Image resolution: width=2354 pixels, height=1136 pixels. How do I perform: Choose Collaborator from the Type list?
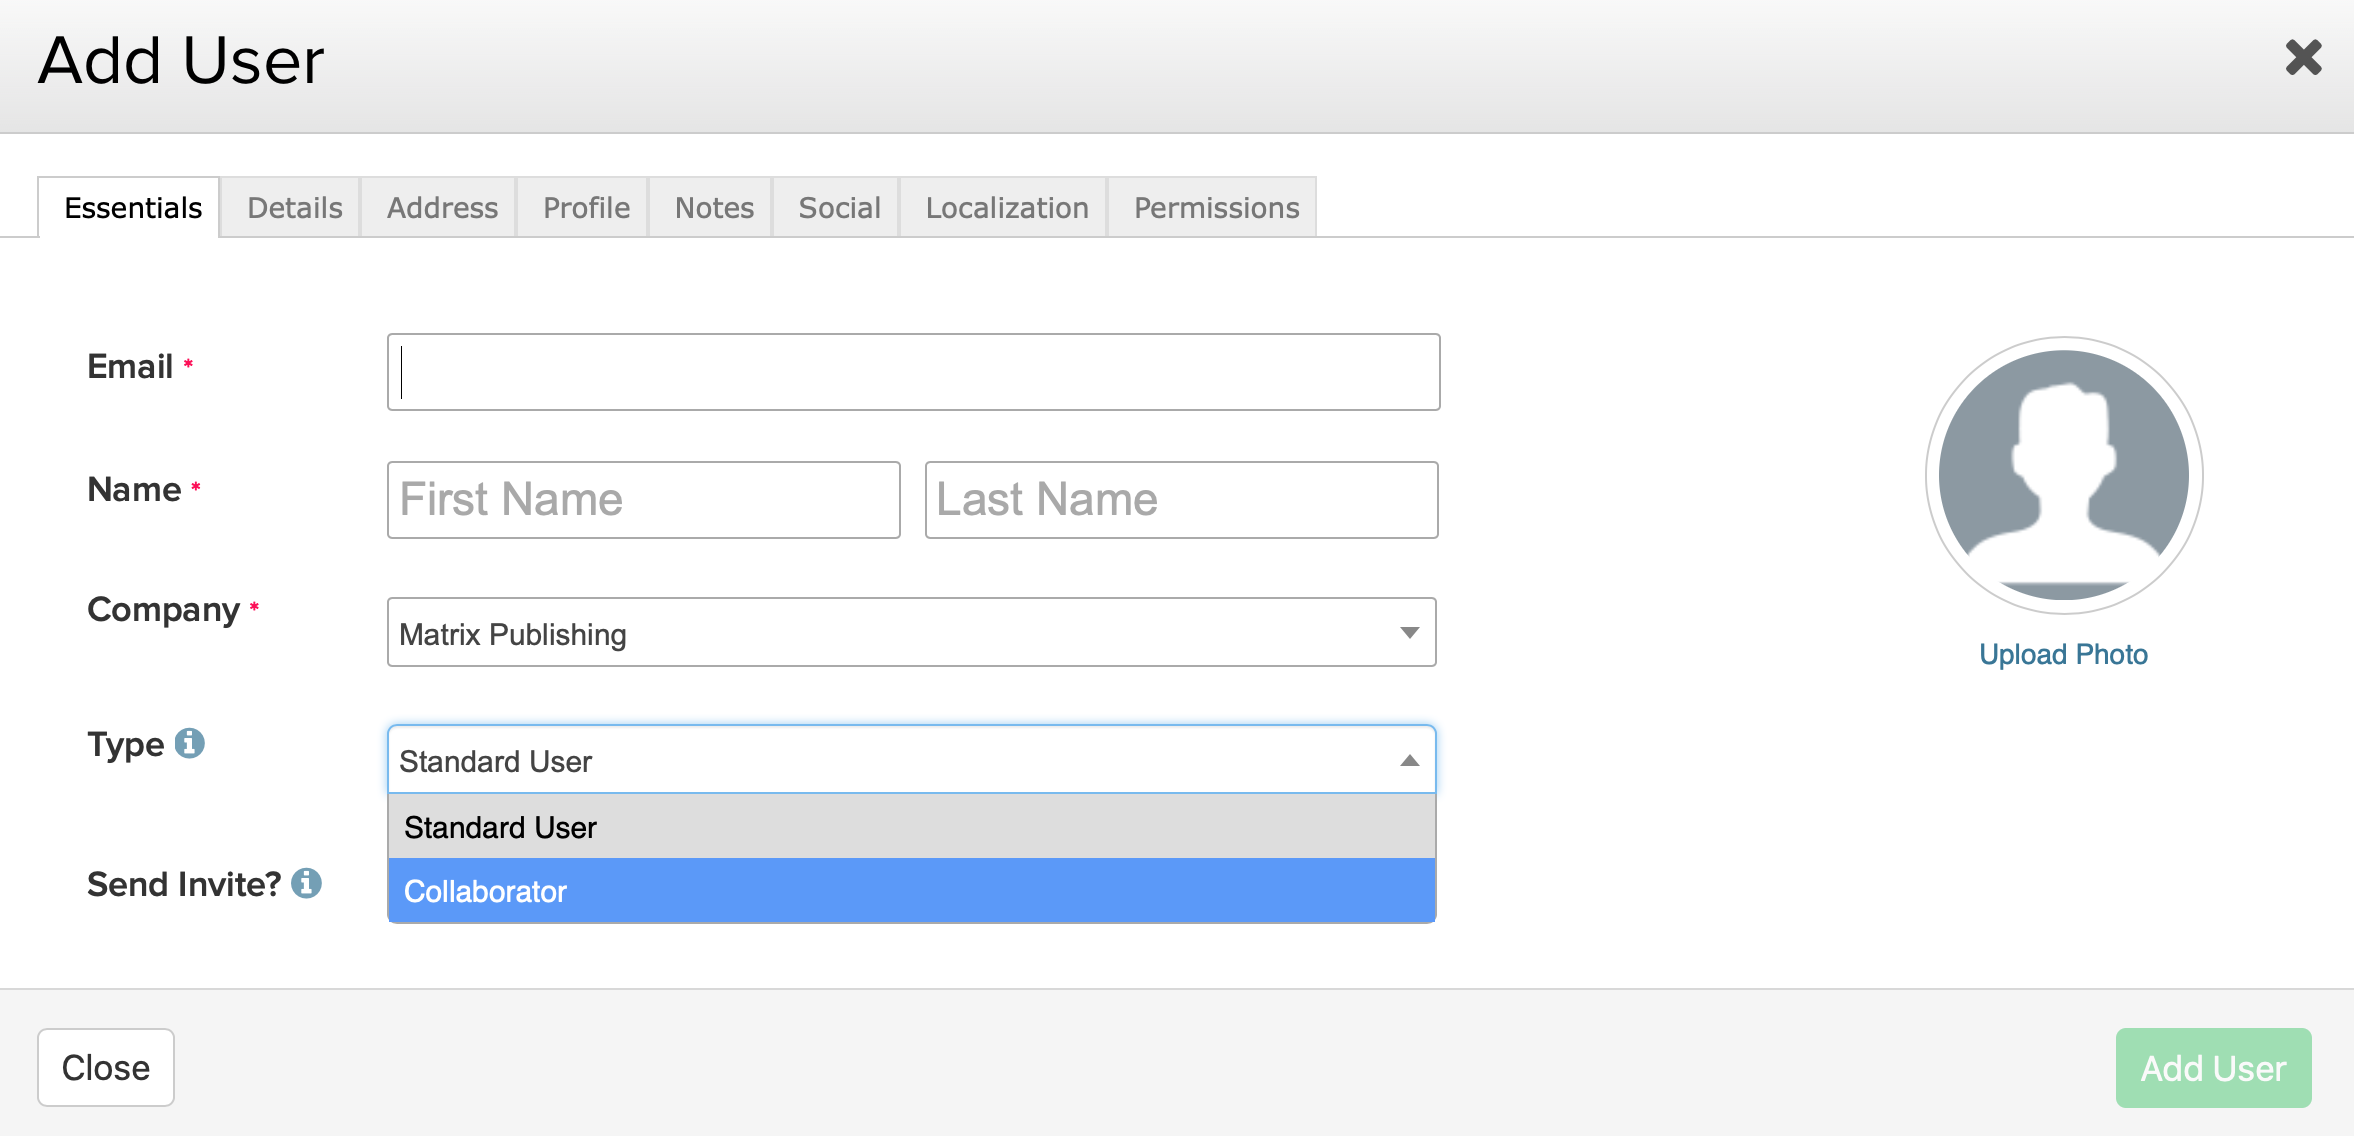(x=911, y=890)
